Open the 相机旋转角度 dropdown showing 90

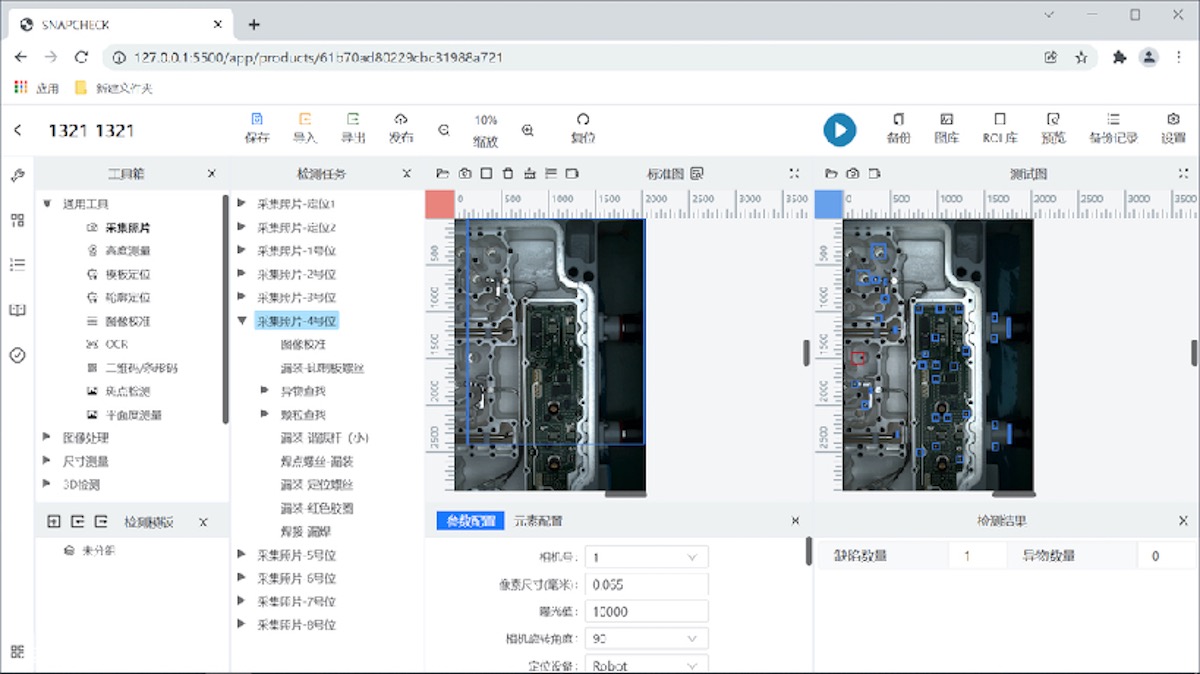(x=647, y=638)
